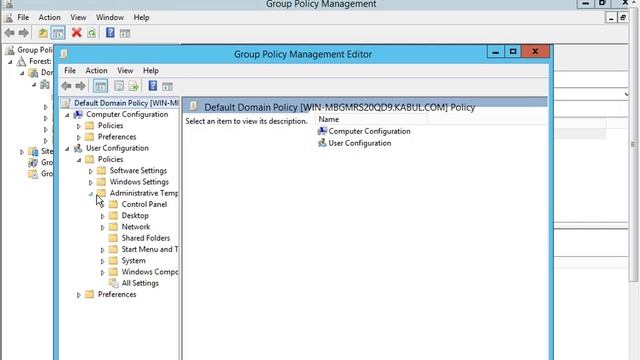This screenshot has width=640, height=360.
Task: Expand the System folder node
Action: [102, 261]
